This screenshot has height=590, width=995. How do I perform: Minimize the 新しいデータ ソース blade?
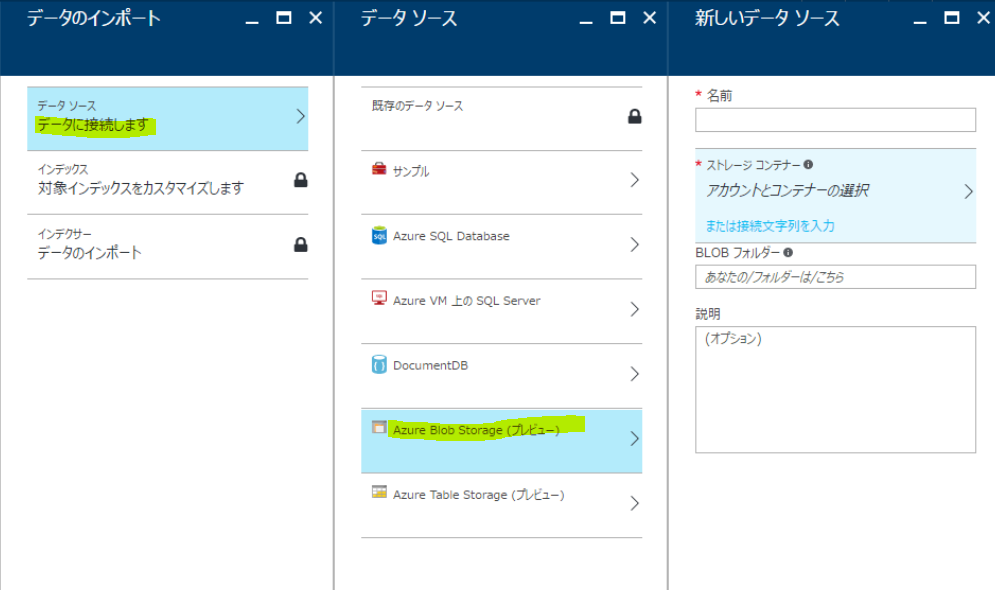920,21
